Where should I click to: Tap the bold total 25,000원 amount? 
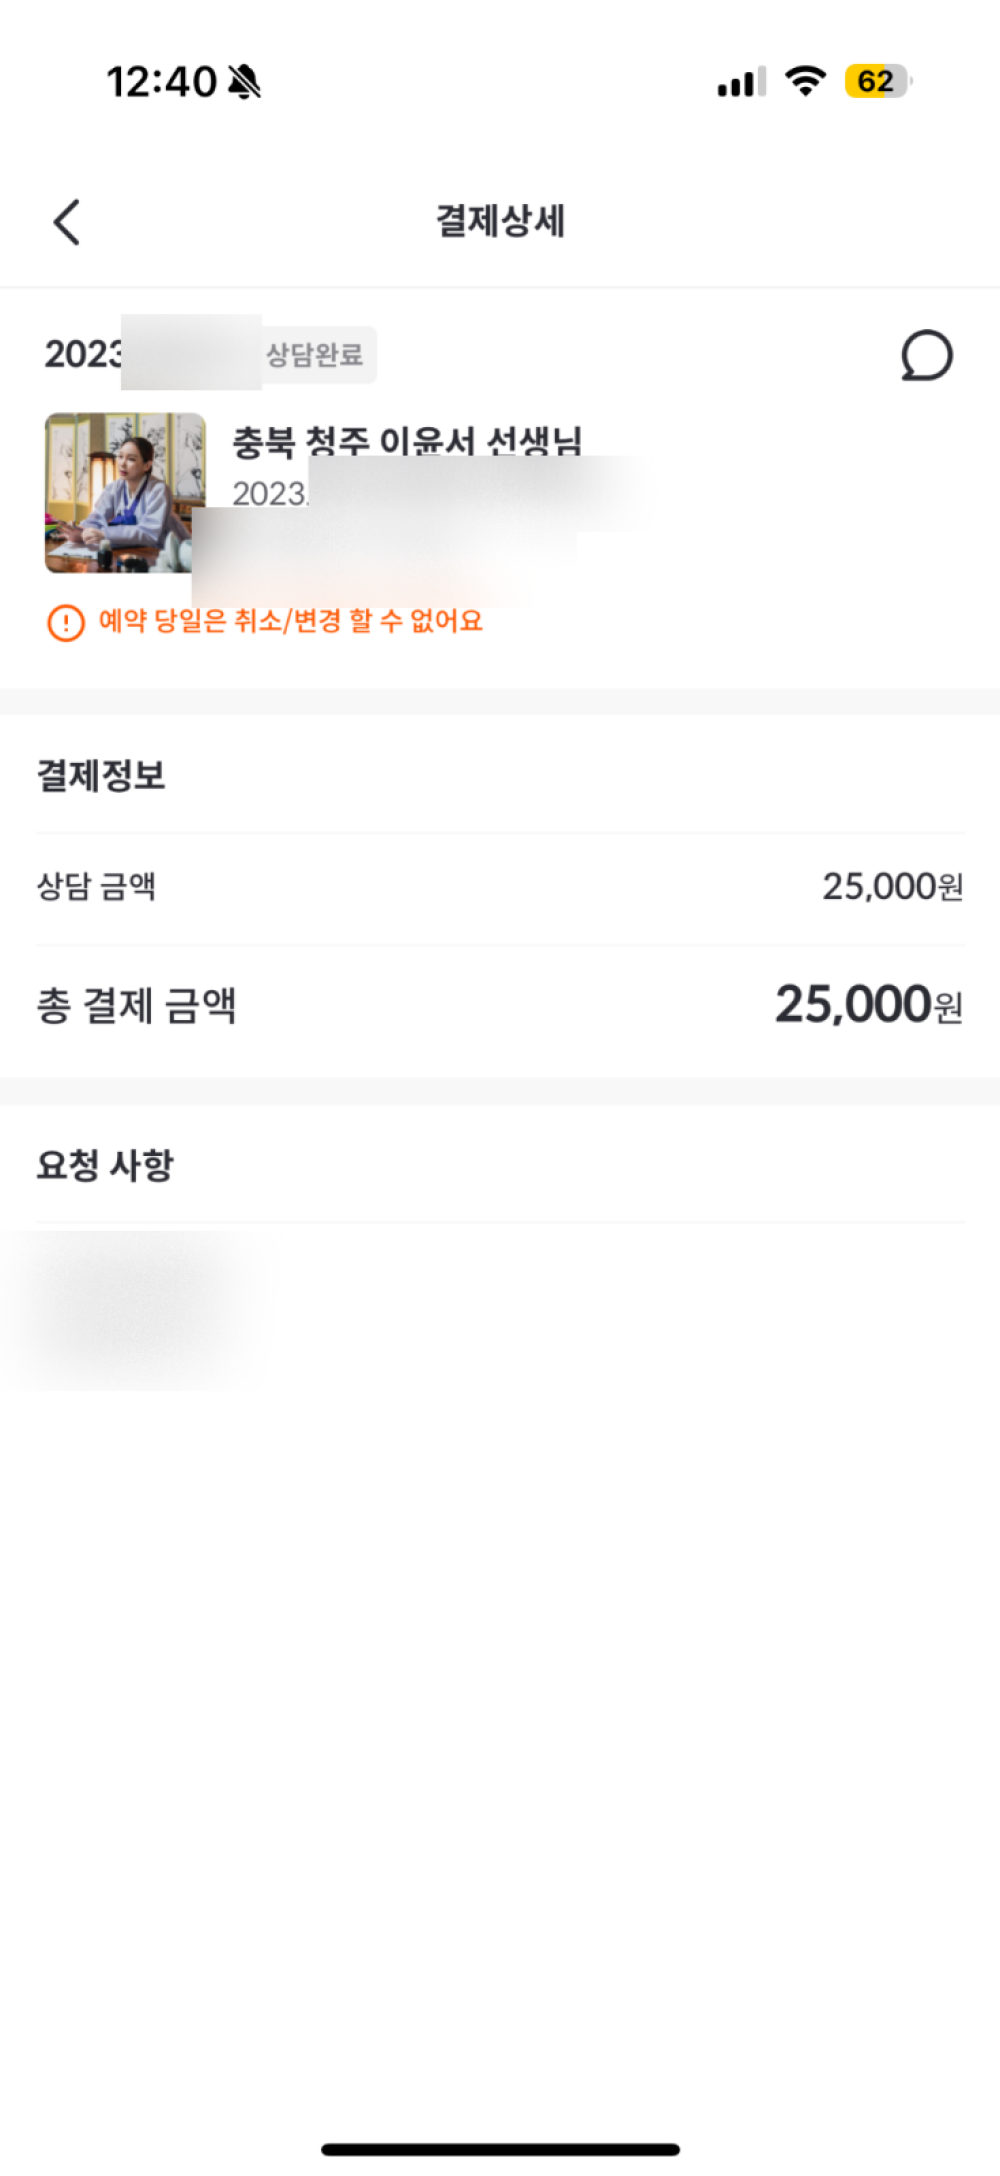(868, 1004)
